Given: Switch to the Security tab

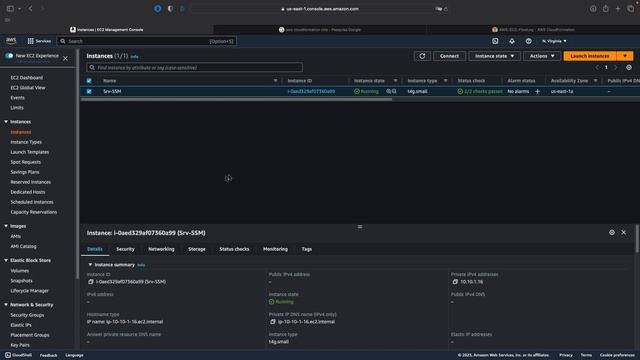Looking at the screenshot, I should point(125,249).
